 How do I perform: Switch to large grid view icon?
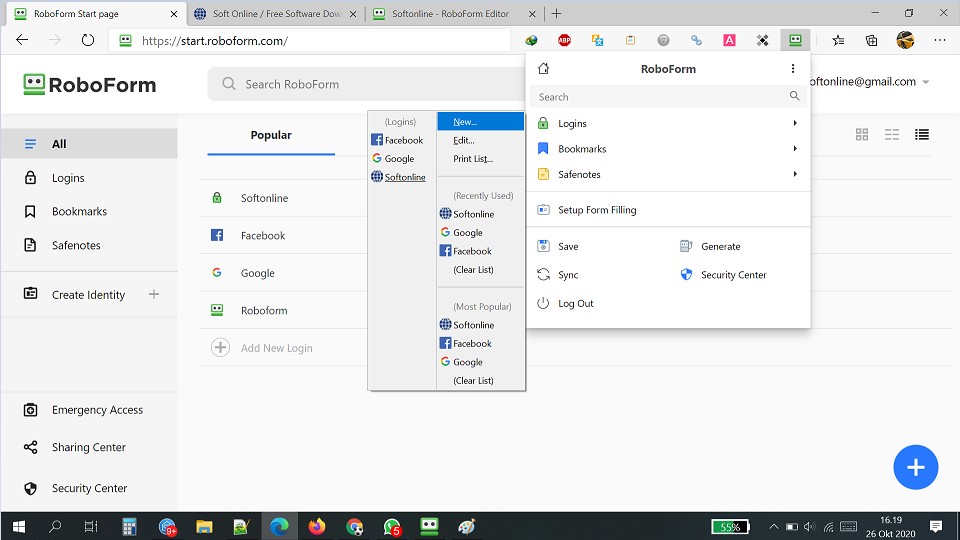[862, 135]
